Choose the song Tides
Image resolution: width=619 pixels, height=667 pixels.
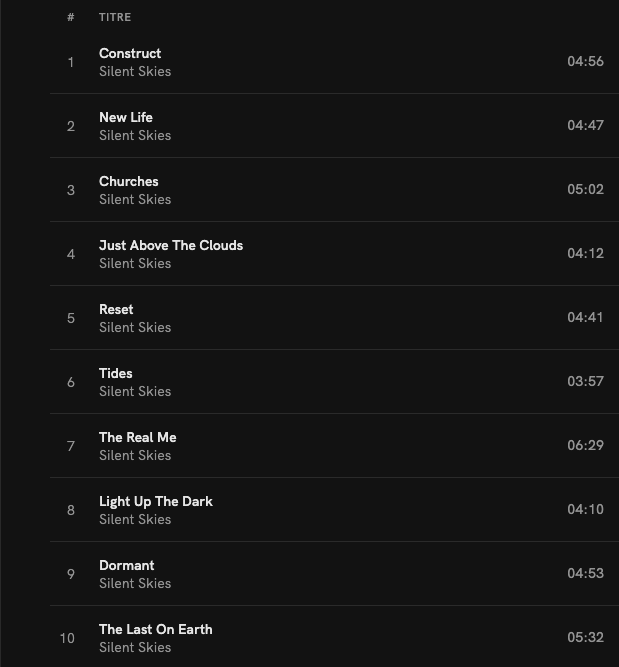click(x=116, y=373)
